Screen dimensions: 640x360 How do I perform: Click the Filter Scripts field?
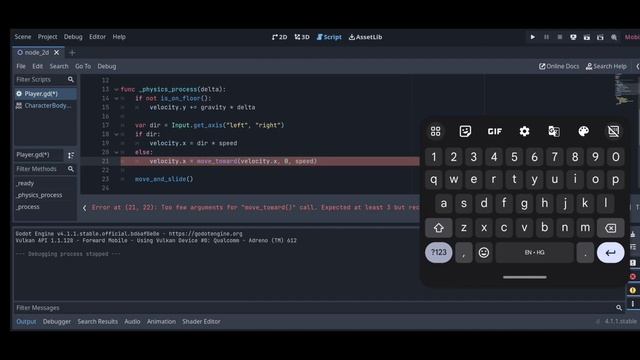click(x=45, y=80)
